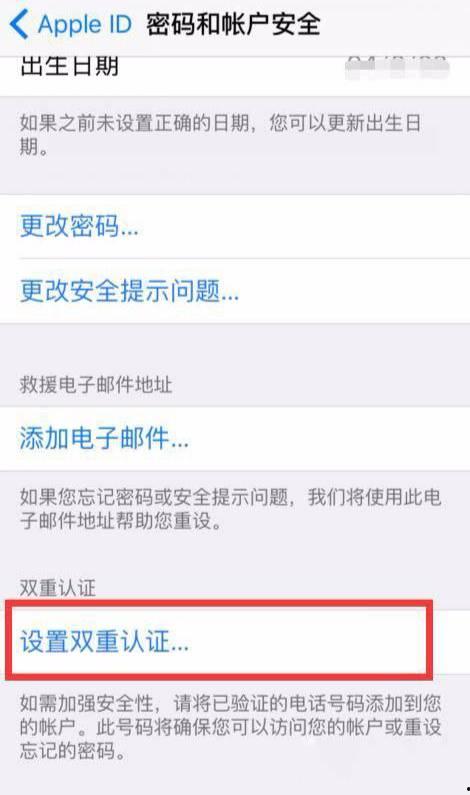Tap the 救援电子邮件地址 section header
The height and width of the screenshot is (795, 470).
point(96,385)
